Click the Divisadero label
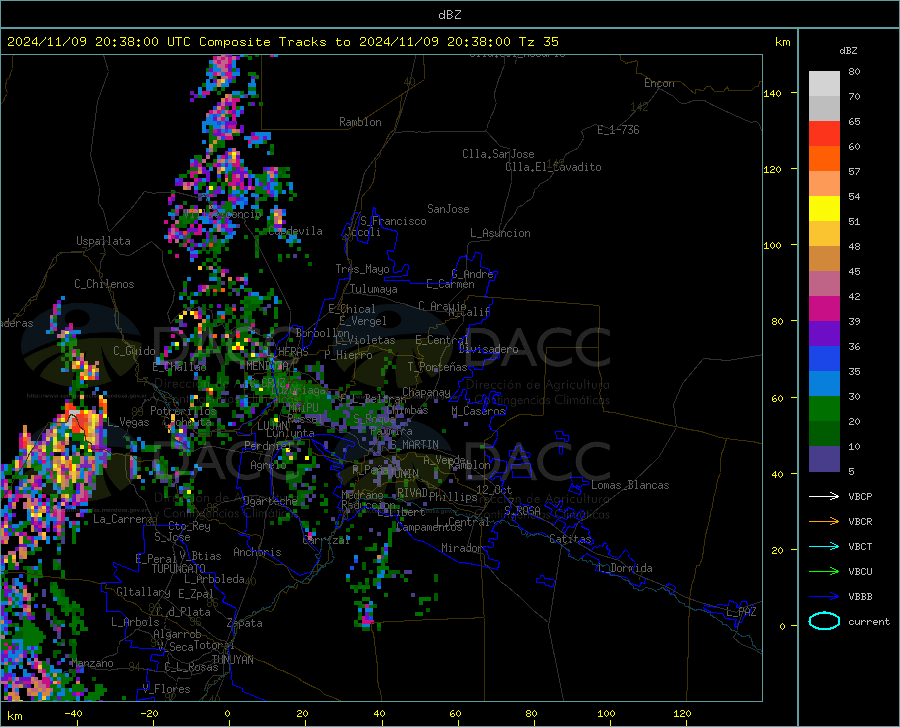This screenshot has height=727, width=900. tap(488, 349)
